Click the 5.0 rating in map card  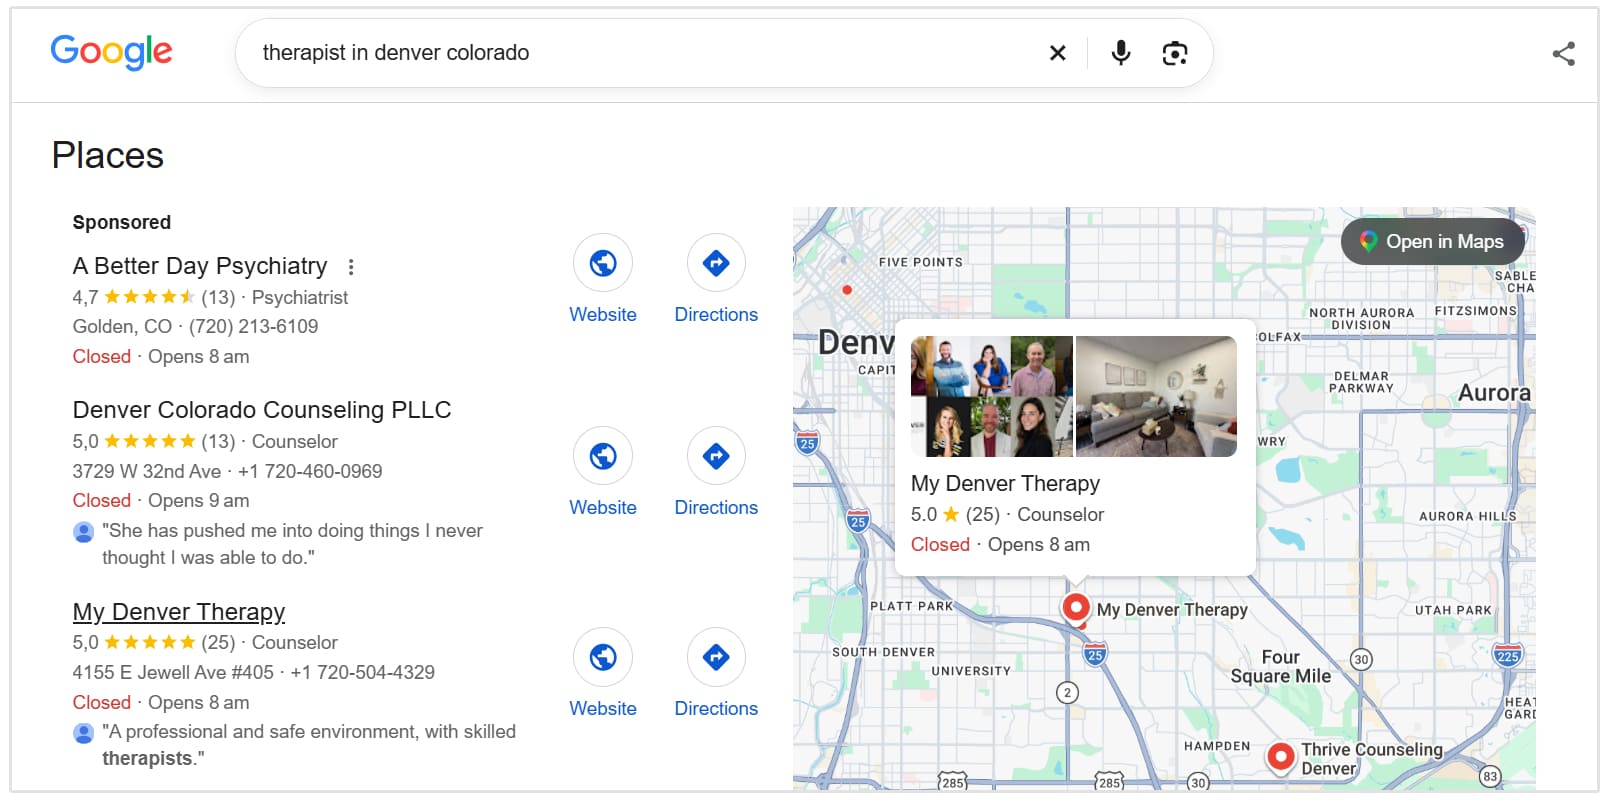pos(935,515)
